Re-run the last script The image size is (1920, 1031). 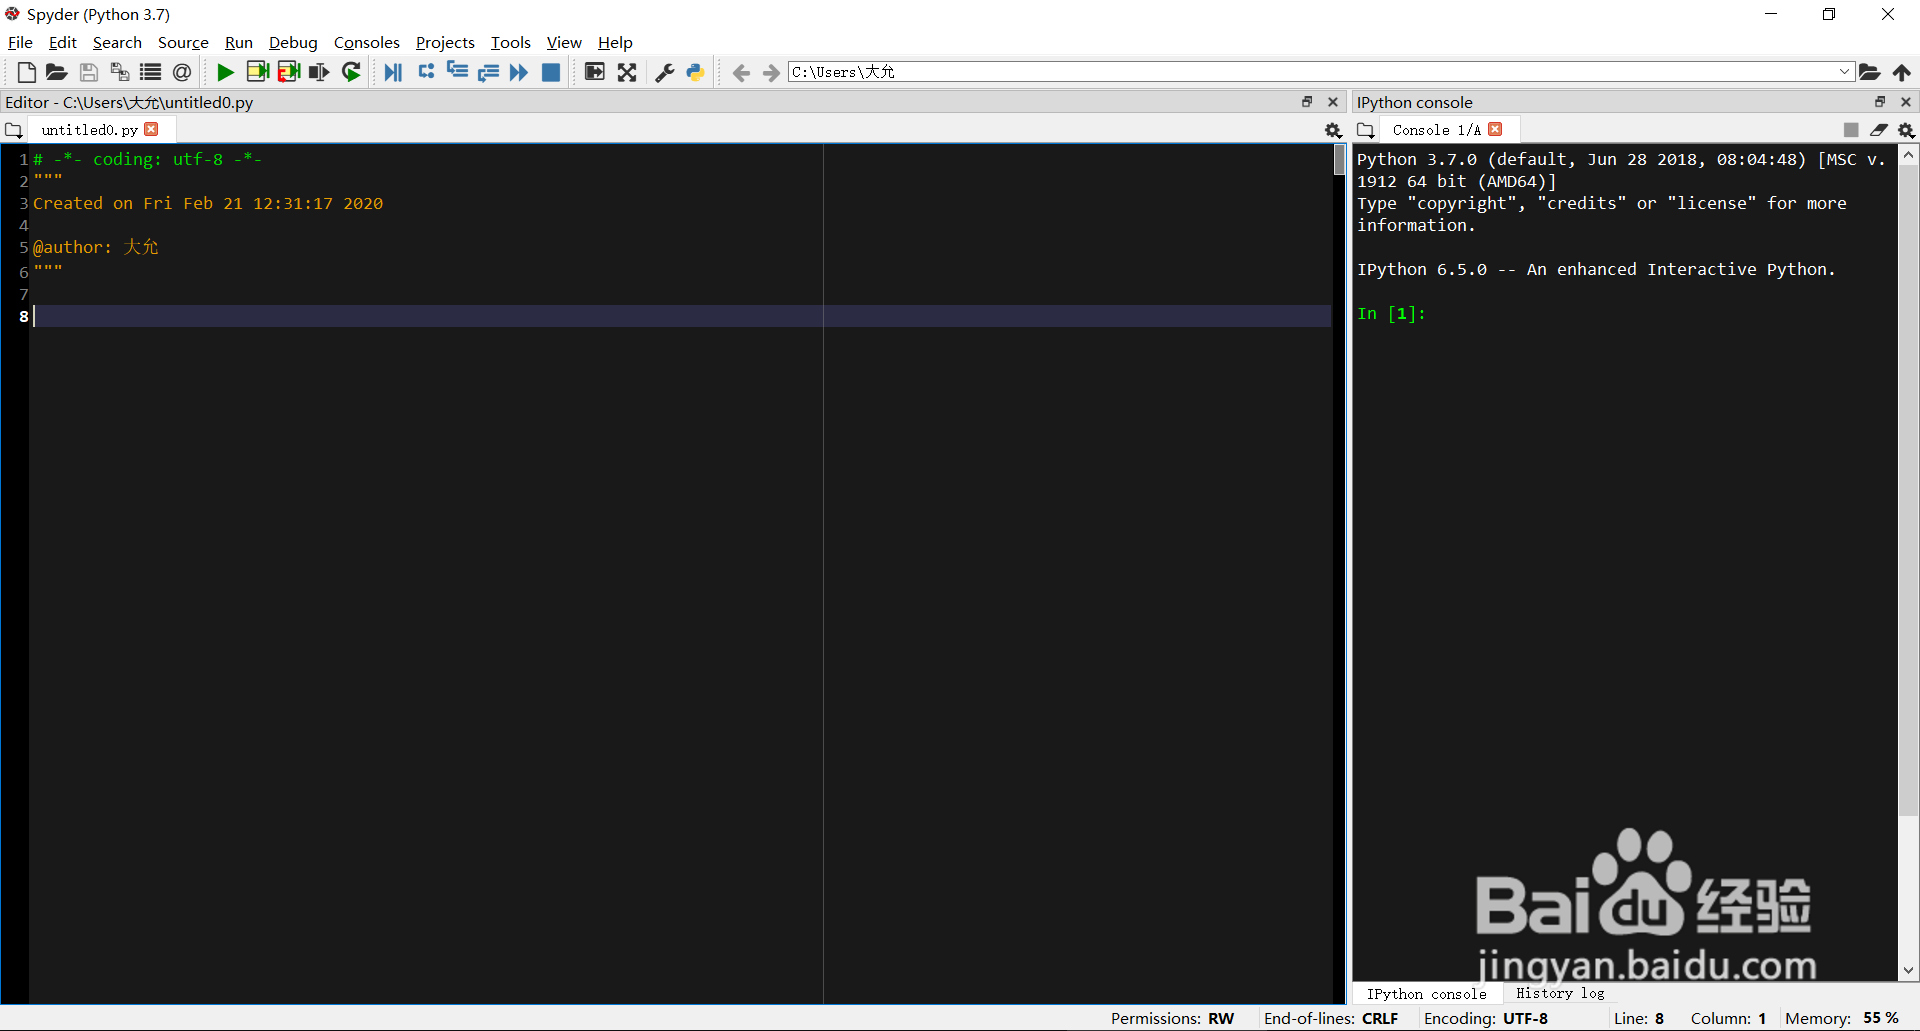(351, 72)
